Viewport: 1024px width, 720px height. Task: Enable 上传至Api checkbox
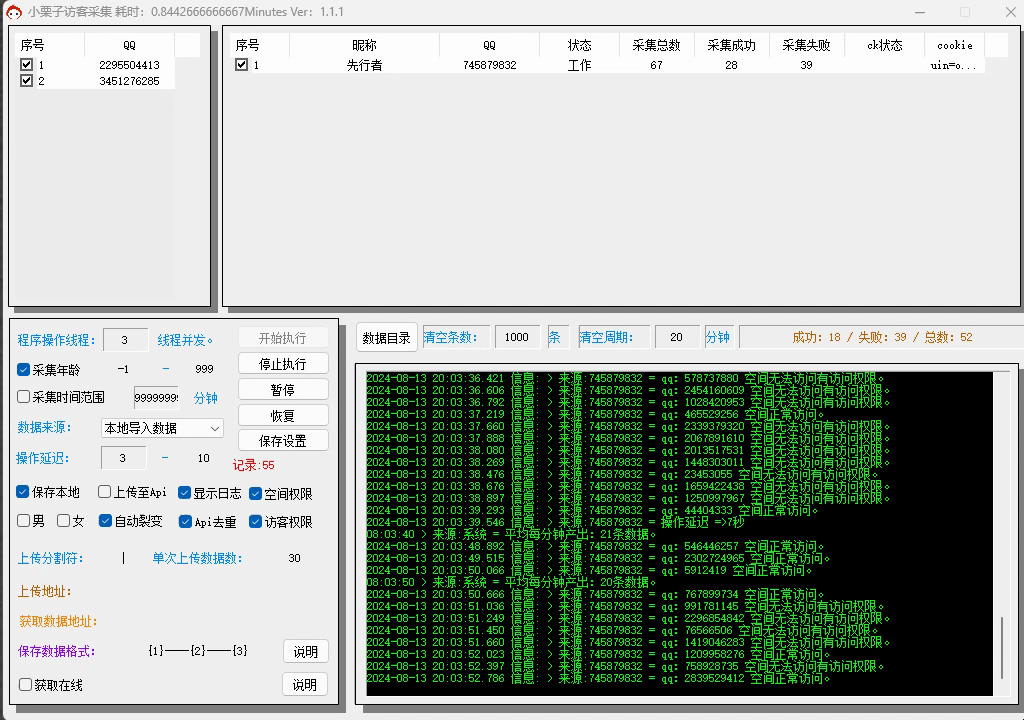pos(104,492)
